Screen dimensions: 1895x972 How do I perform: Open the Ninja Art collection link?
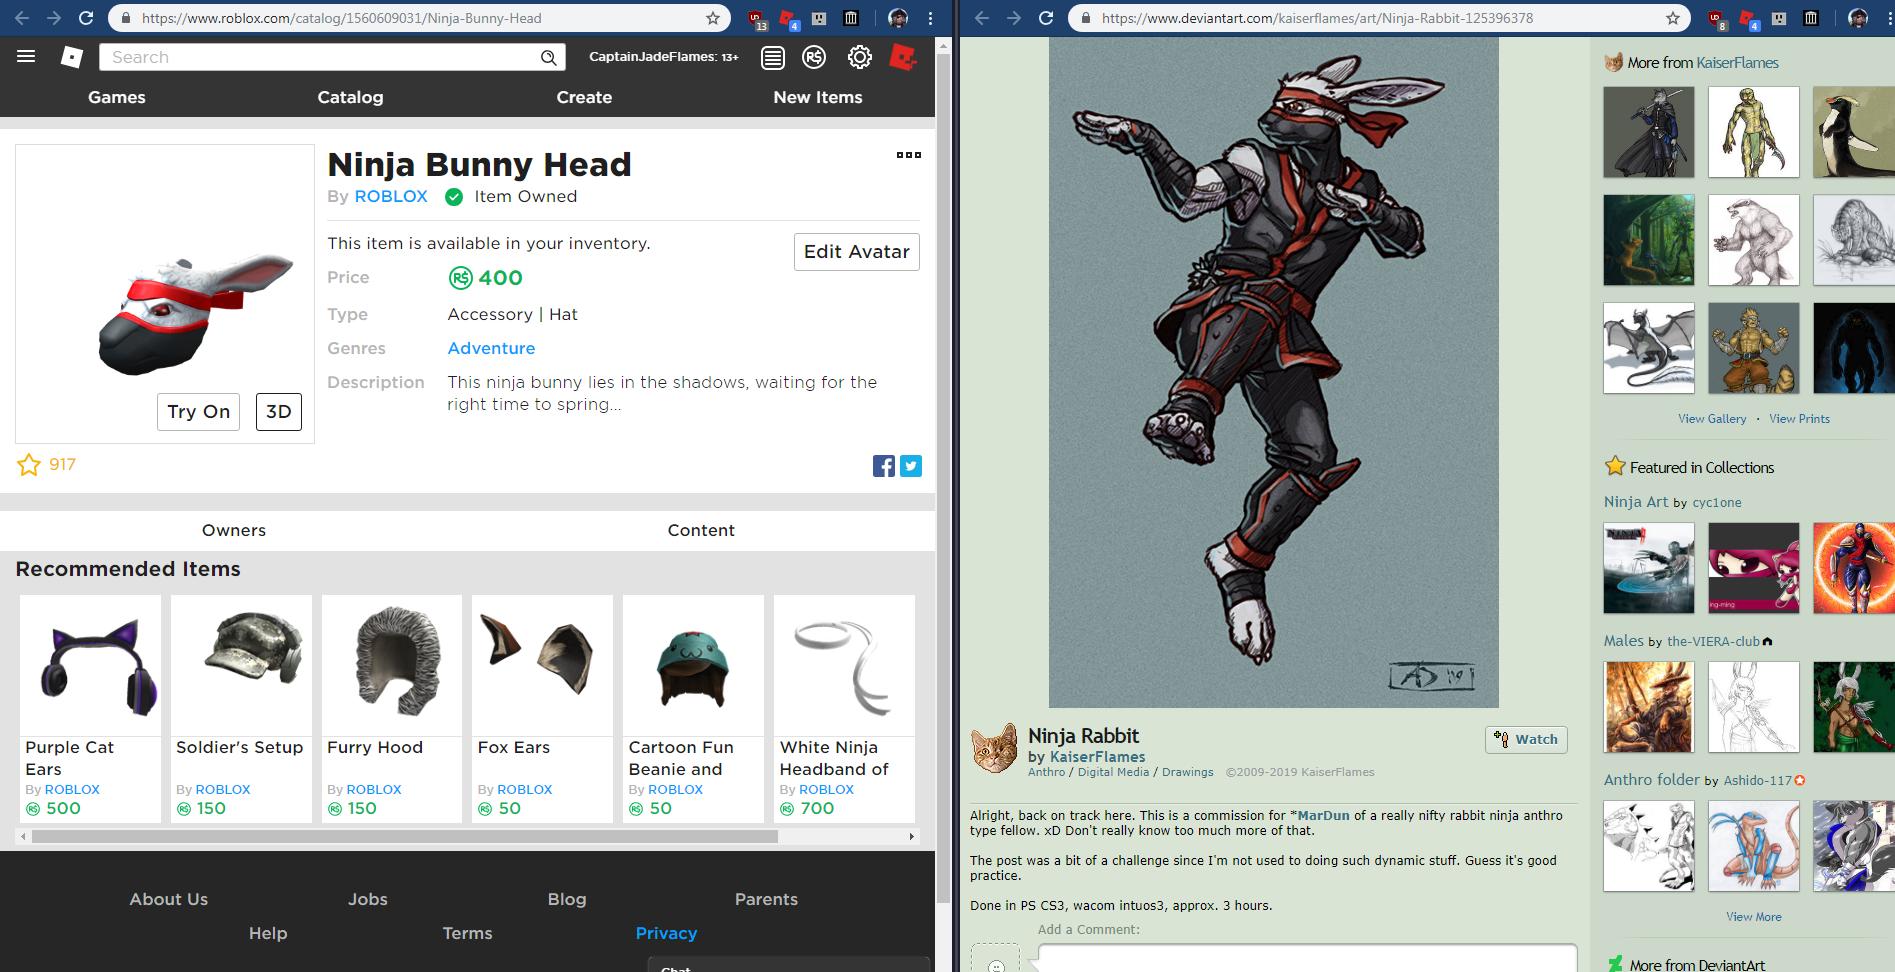tap(1636, 502)
